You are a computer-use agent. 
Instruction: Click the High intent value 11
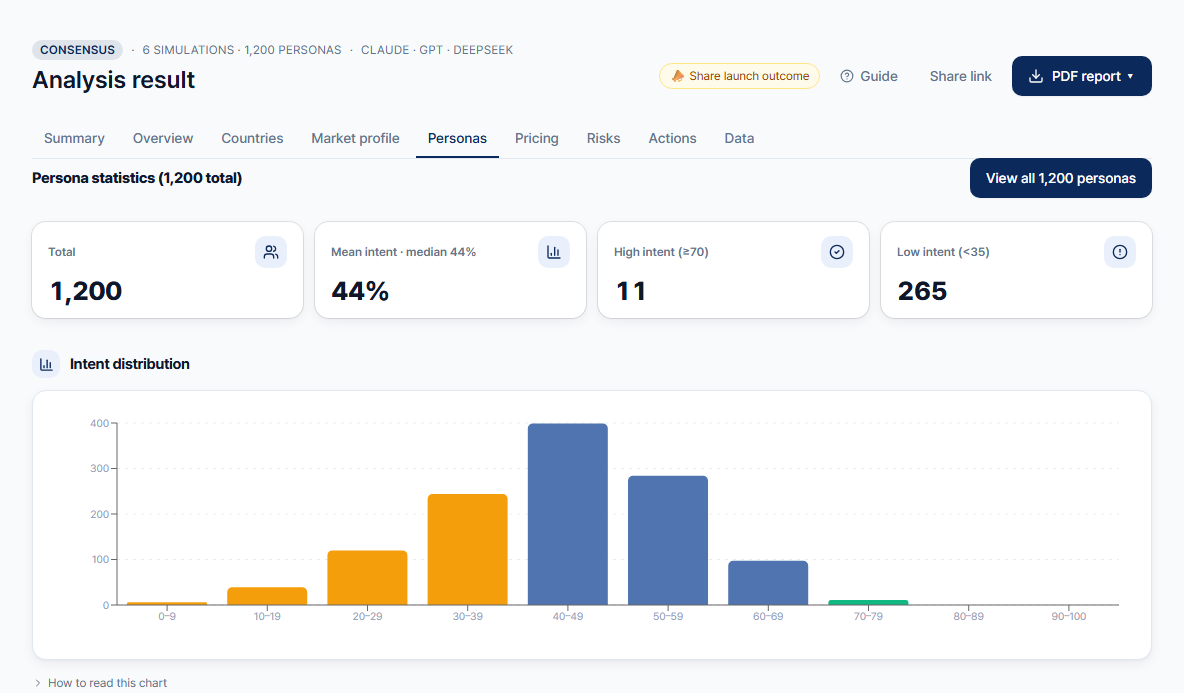point(631,291)
